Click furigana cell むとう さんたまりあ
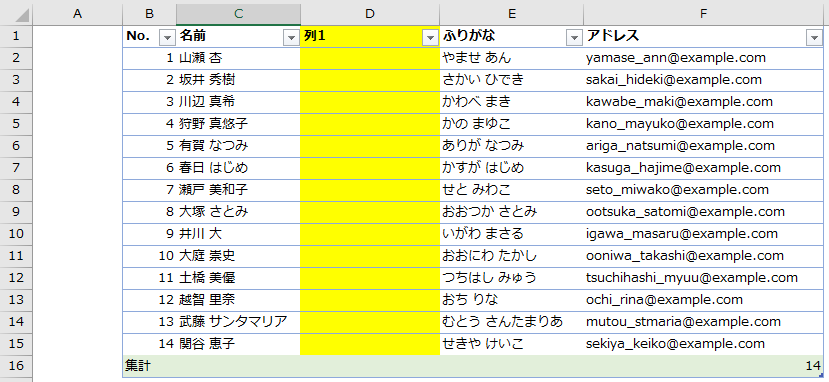Screen dimensions: 829x382 [511, 322]
